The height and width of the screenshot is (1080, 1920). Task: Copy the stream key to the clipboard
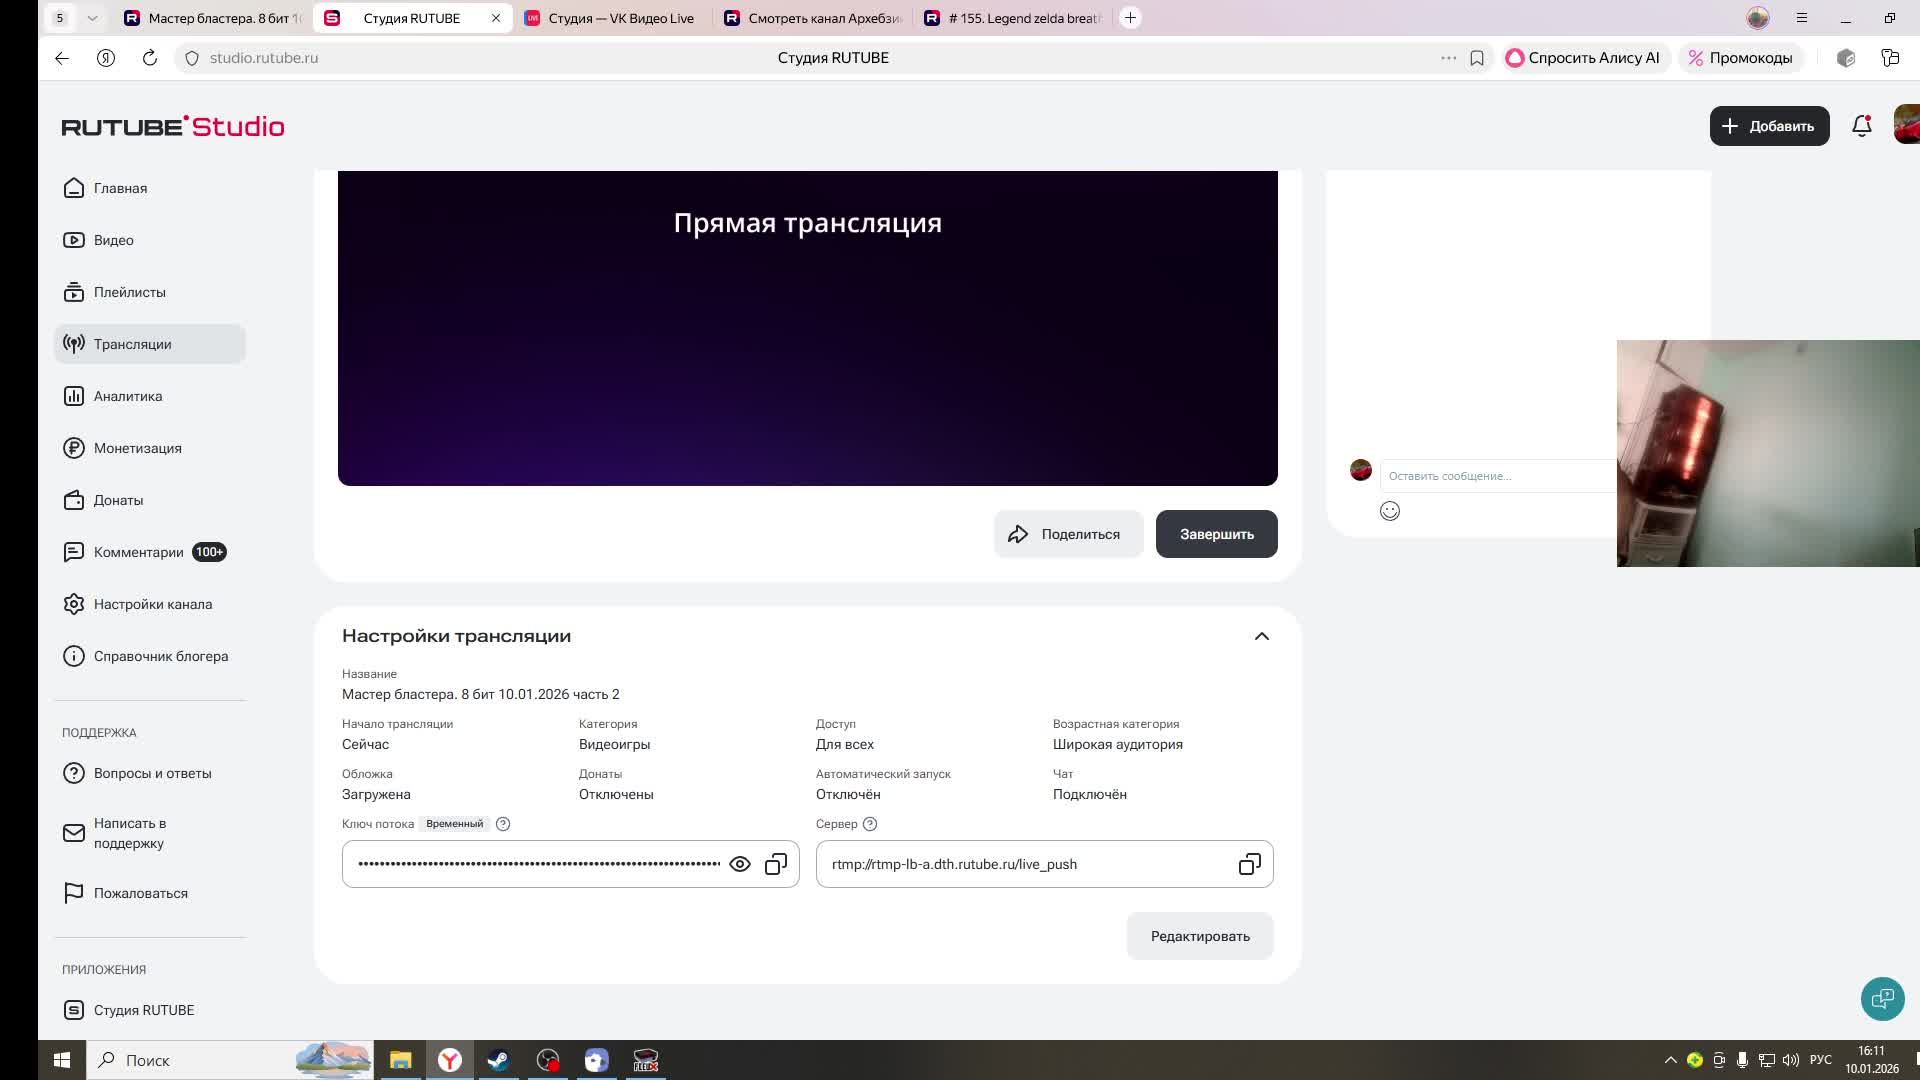click(776, 864)
